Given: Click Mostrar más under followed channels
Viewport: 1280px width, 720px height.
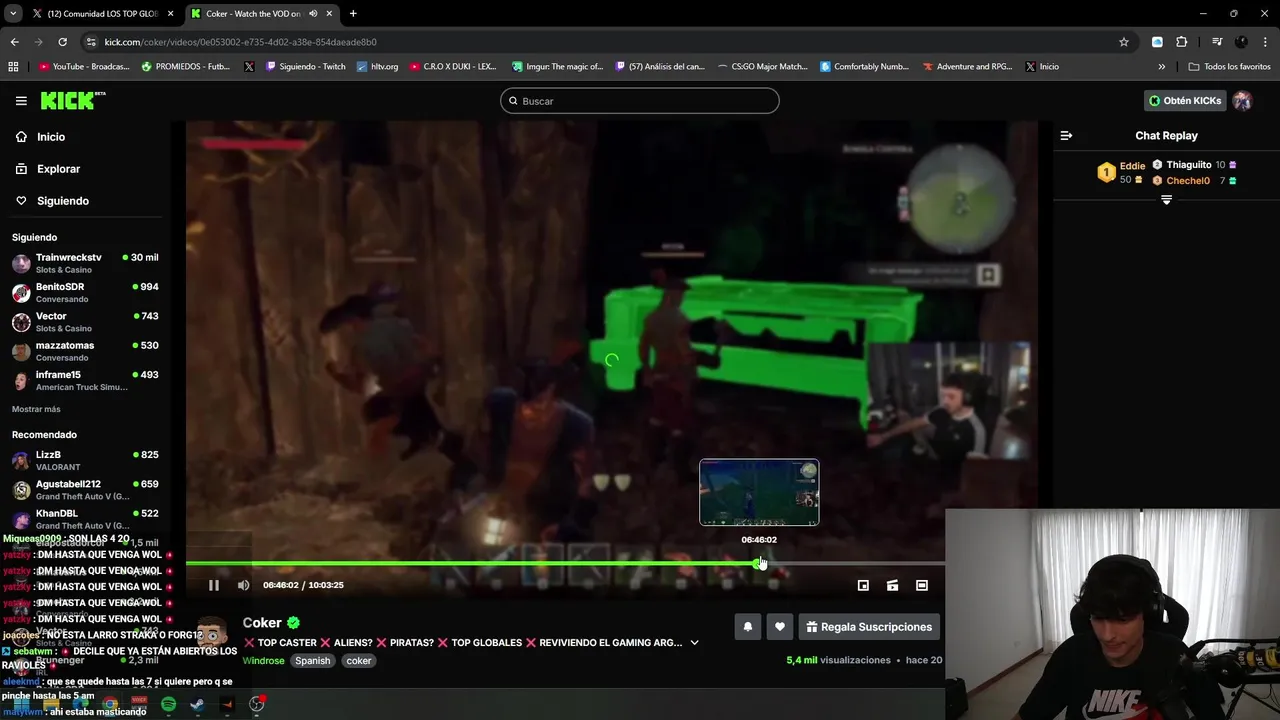Looking at the screenshot, I should (36, 409).
